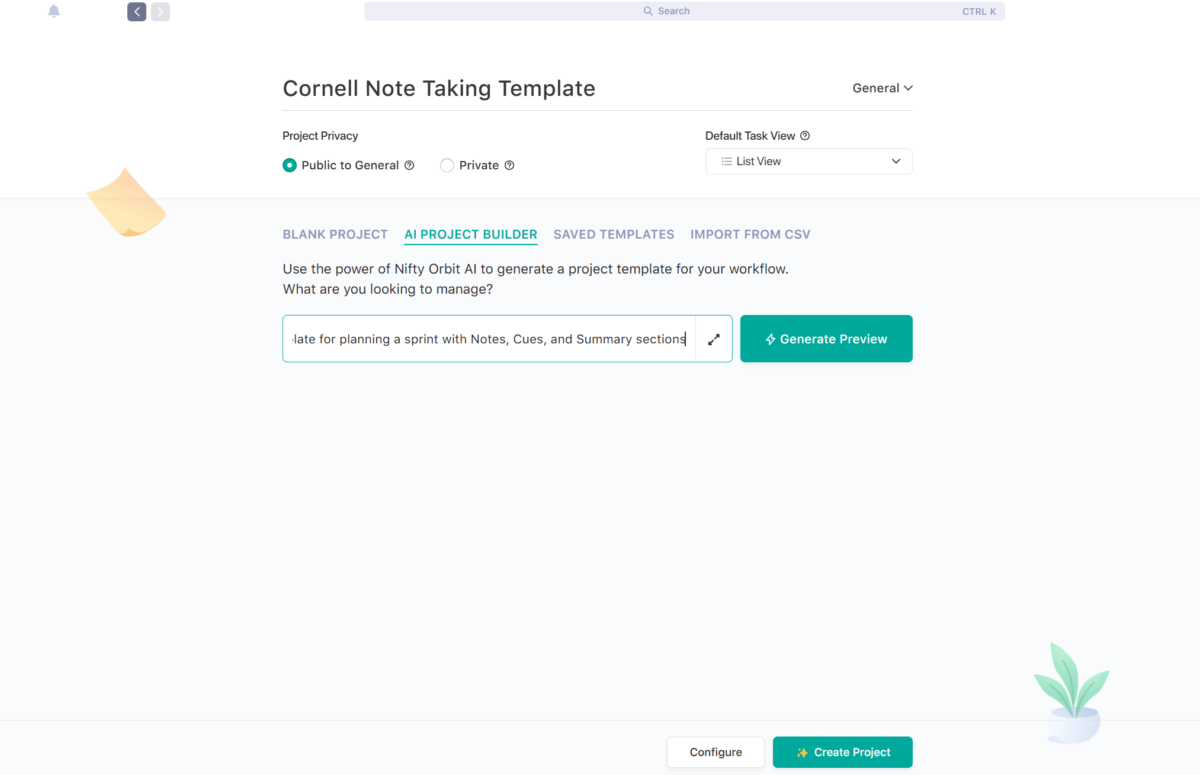
Task: Expand the AI prompt input field
Action: coord(714,339)
